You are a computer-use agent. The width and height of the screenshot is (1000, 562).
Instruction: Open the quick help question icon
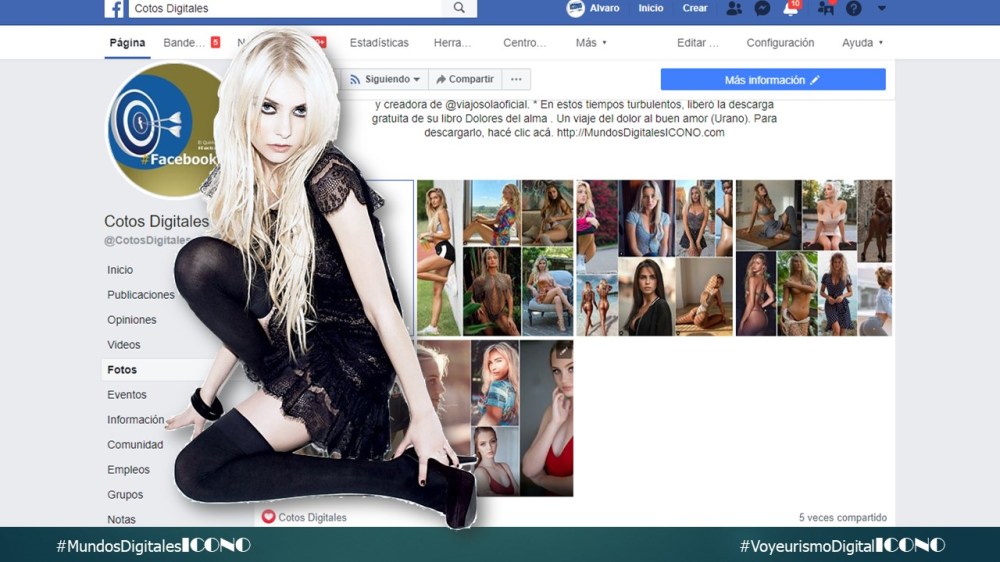853,8
